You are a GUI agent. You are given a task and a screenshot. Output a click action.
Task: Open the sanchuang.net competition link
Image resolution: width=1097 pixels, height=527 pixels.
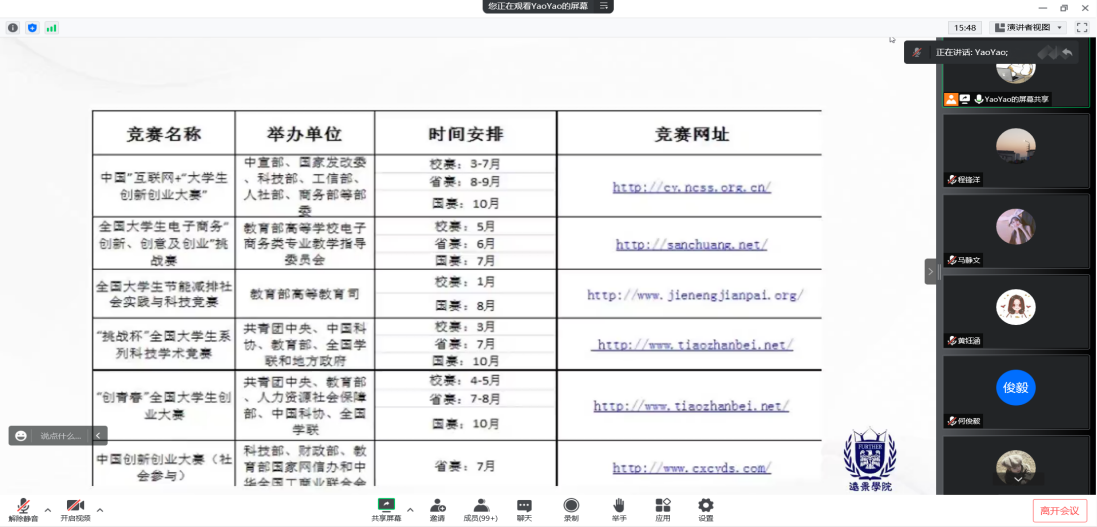(691, 244)
